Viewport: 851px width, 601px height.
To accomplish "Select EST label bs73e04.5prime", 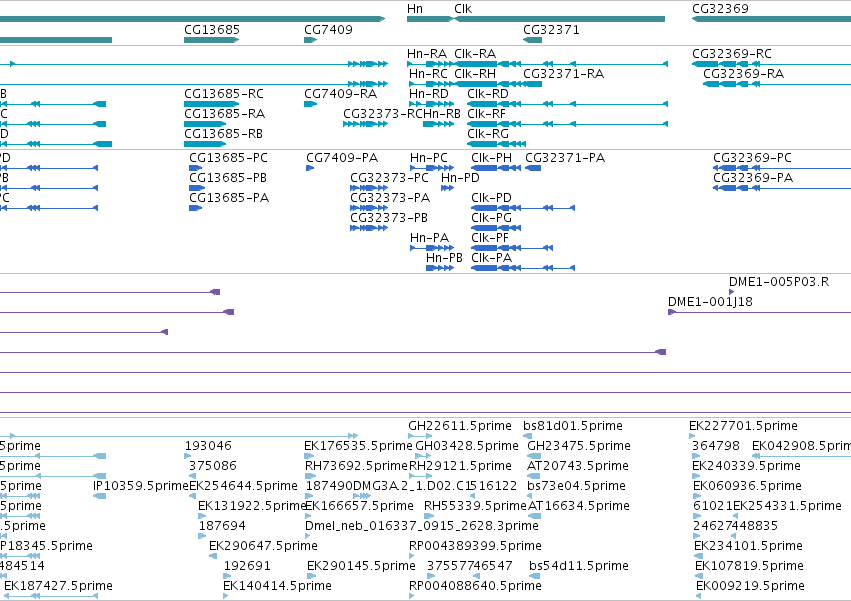I will click(x=576, y=486).
